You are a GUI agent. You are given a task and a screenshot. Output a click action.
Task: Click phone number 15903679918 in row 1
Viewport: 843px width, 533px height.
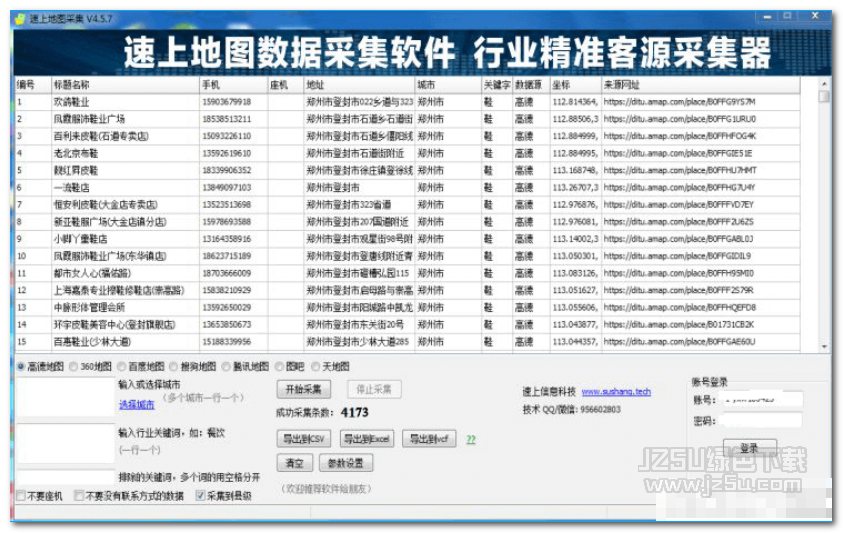click(226, 102)
